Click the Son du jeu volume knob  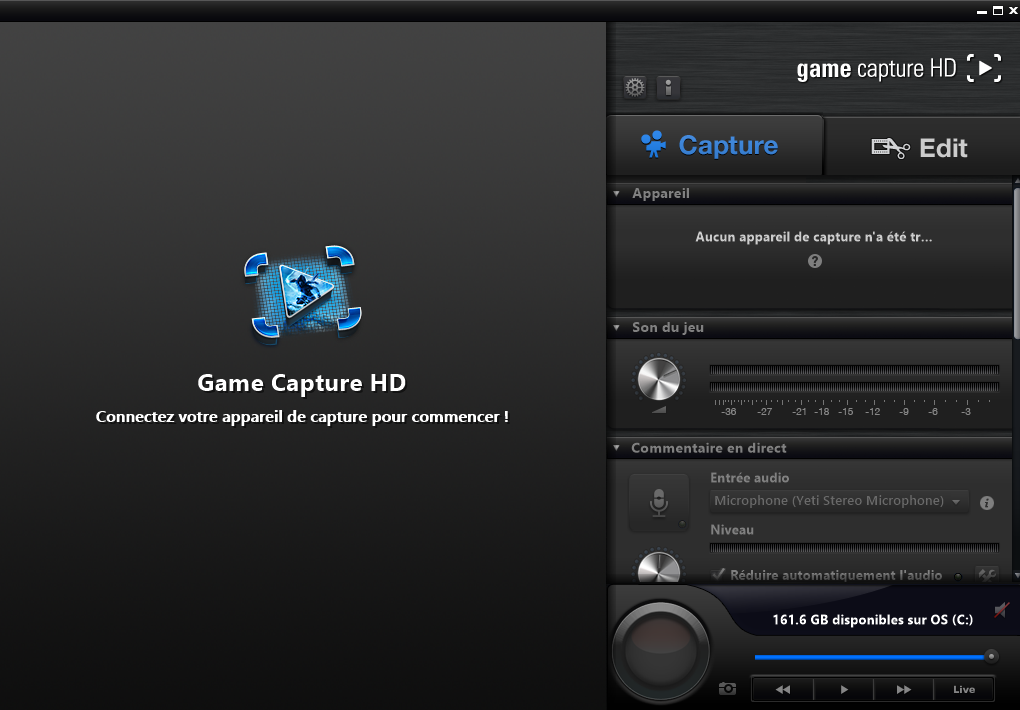pos(658,379)
